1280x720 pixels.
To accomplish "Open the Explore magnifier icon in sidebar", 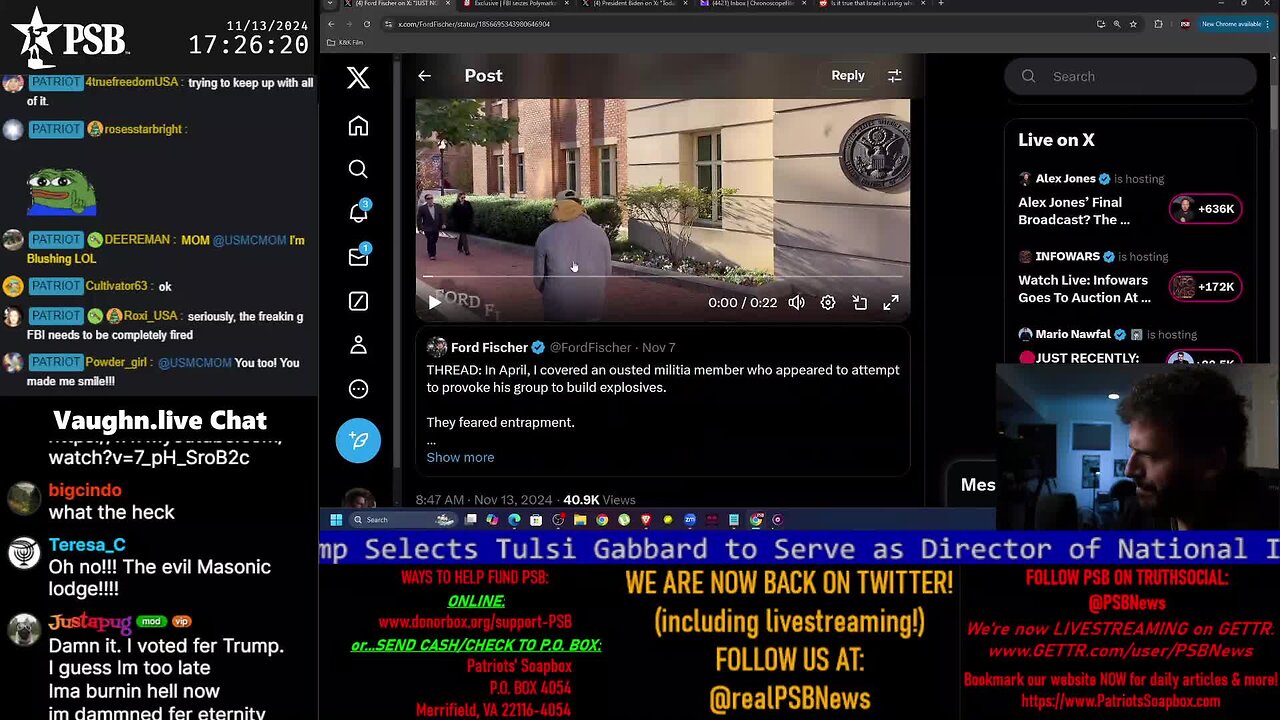I will point(358,169).
